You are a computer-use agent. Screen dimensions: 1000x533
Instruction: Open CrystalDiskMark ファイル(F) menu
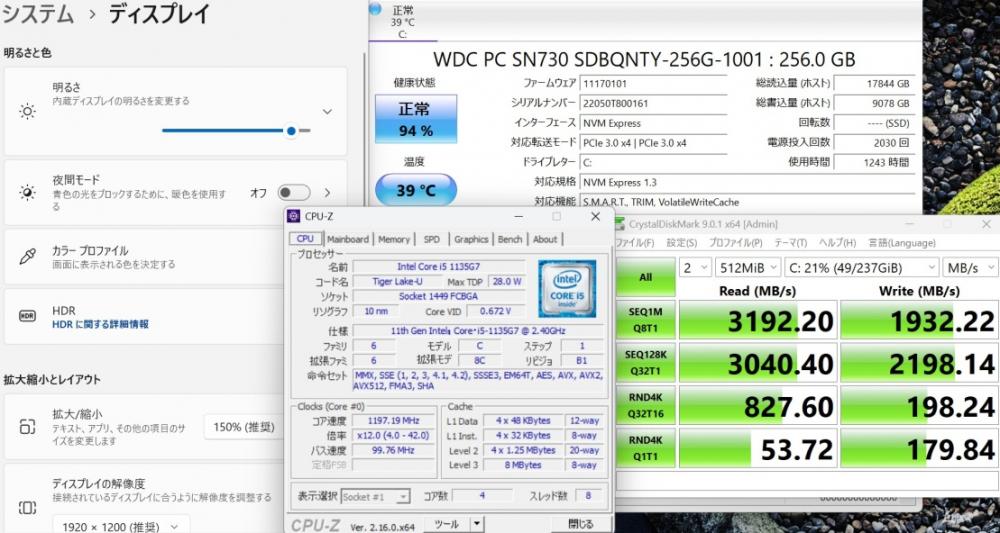click(636, 243)
